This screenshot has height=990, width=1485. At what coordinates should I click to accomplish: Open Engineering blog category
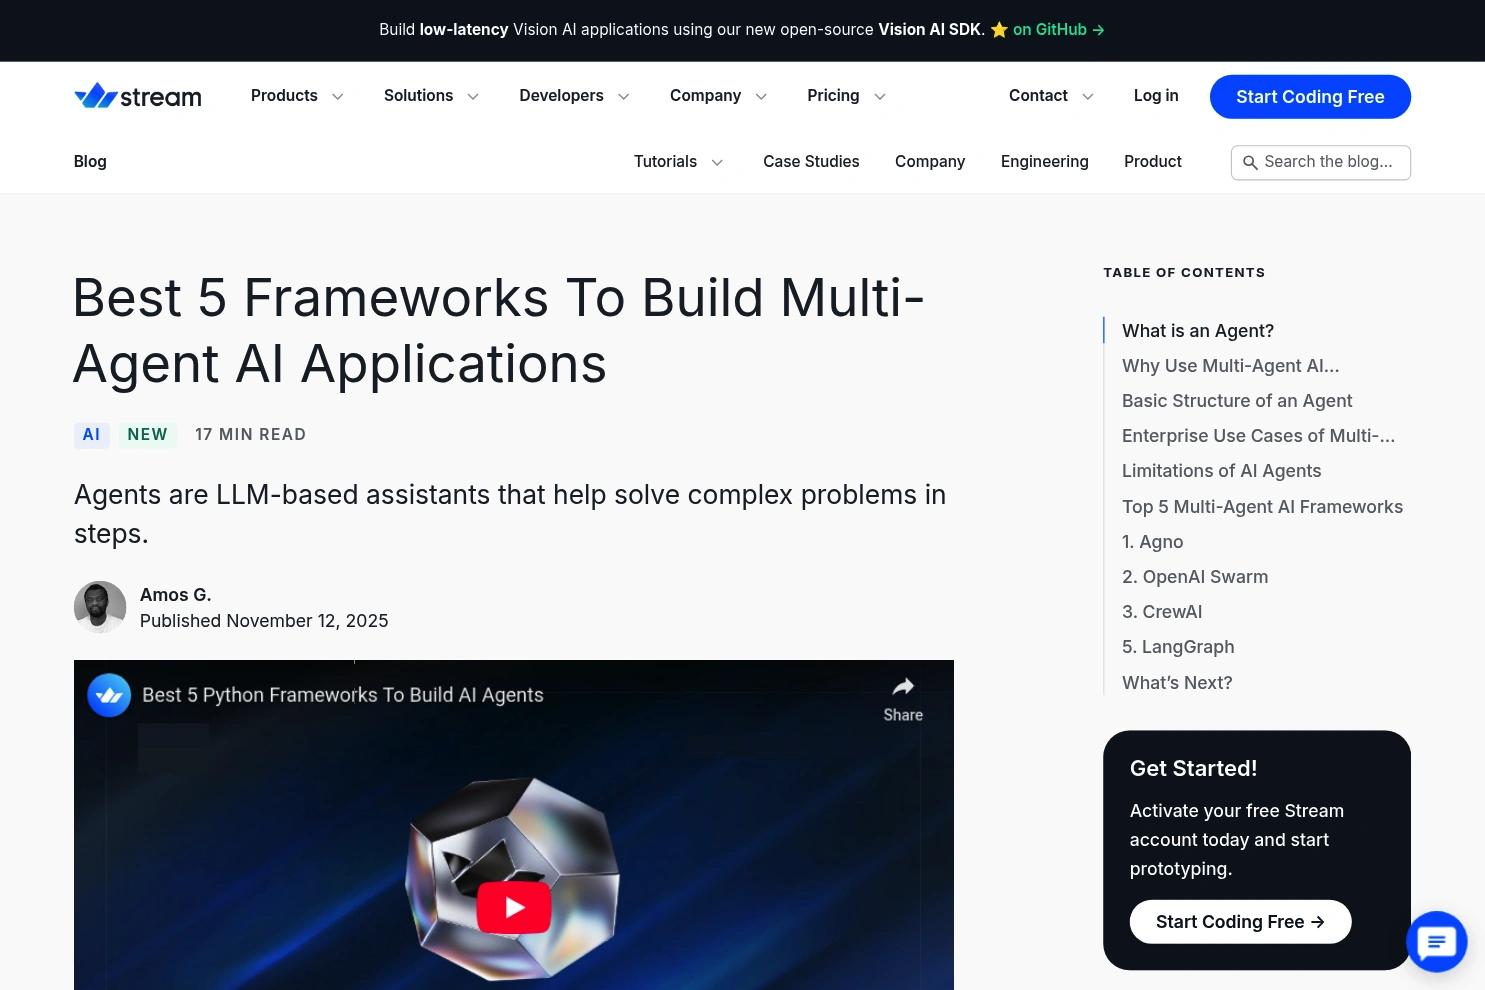[1044, 162]
